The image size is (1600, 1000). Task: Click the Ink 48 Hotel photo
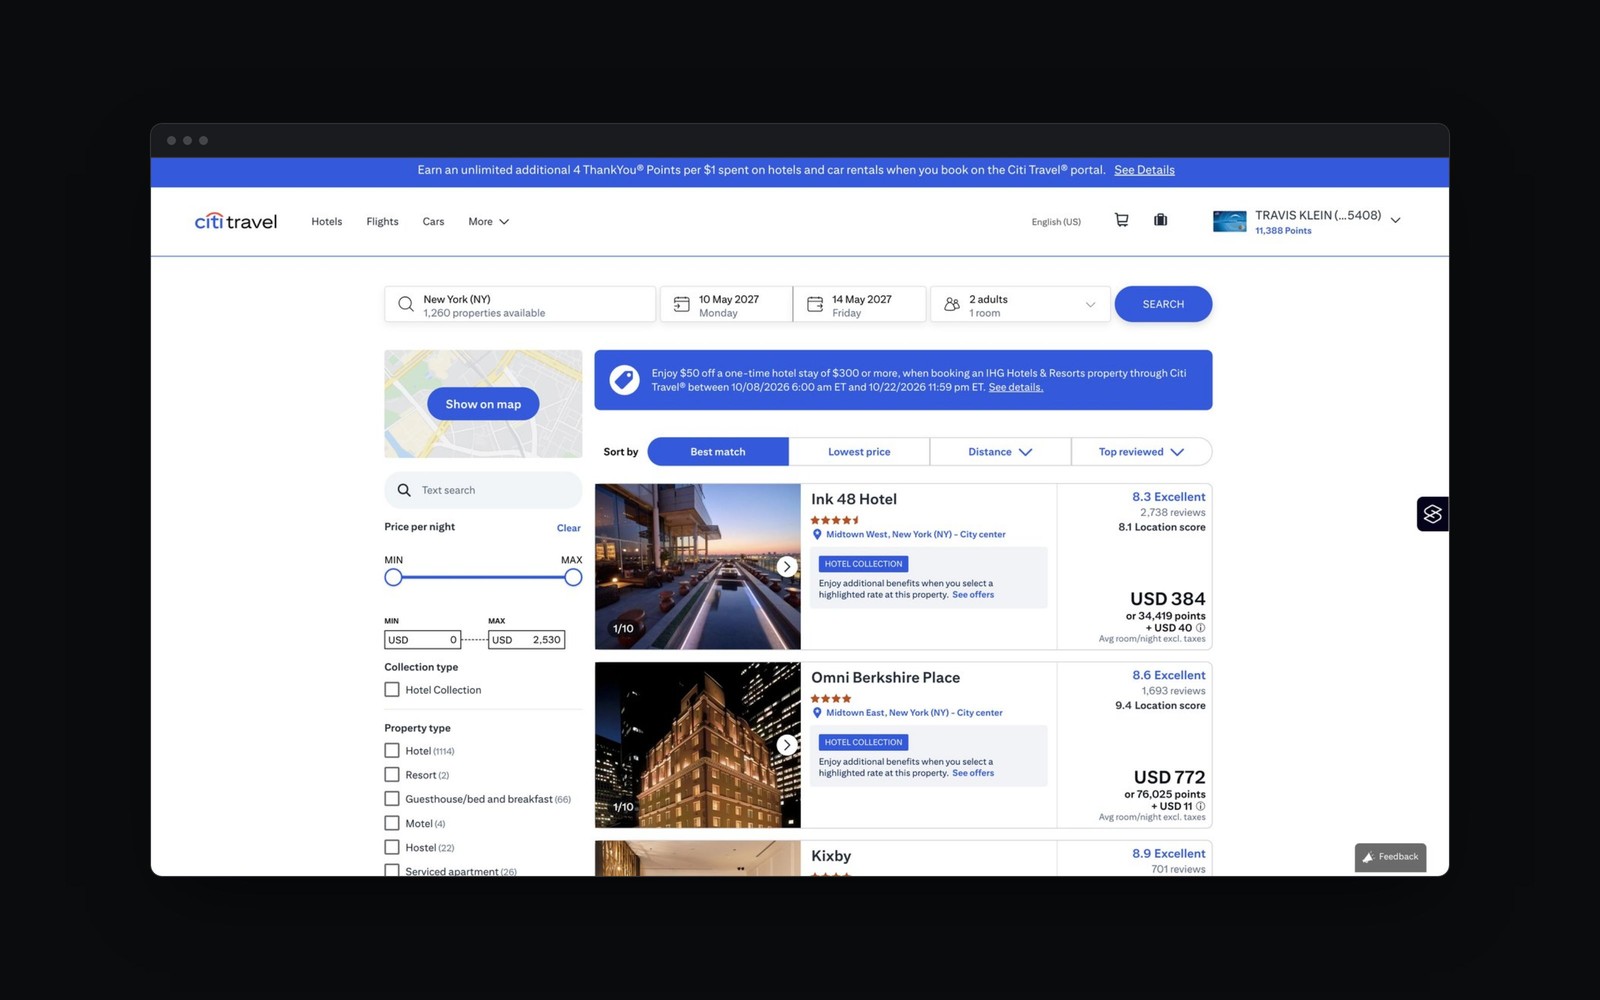698,567
